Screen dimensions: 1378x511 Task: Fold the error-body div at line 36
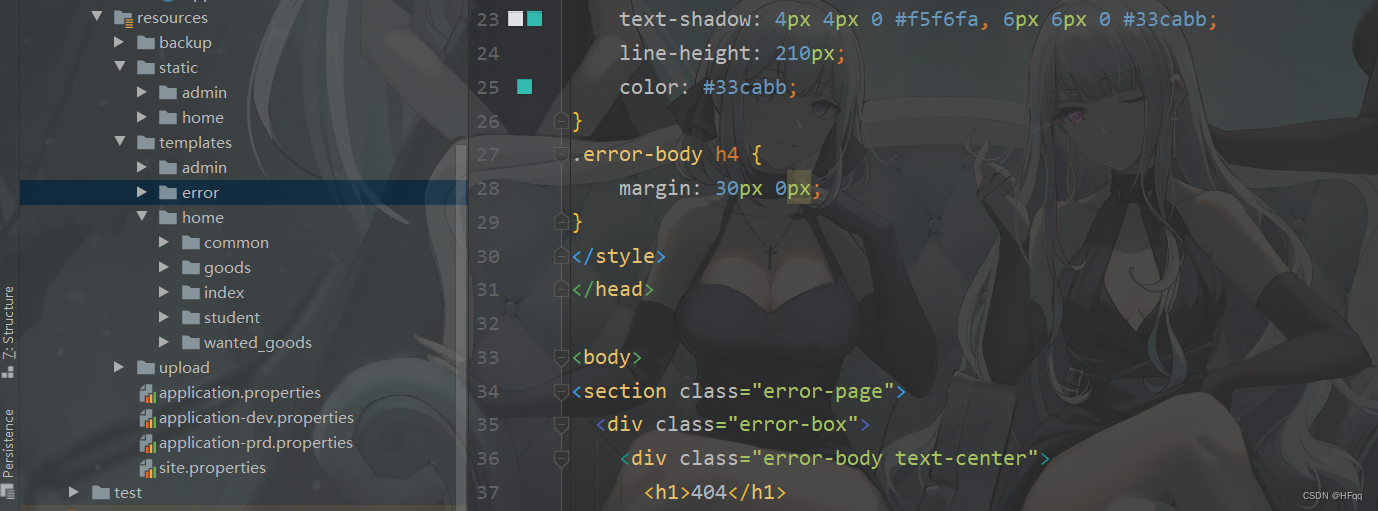point(561,459)
